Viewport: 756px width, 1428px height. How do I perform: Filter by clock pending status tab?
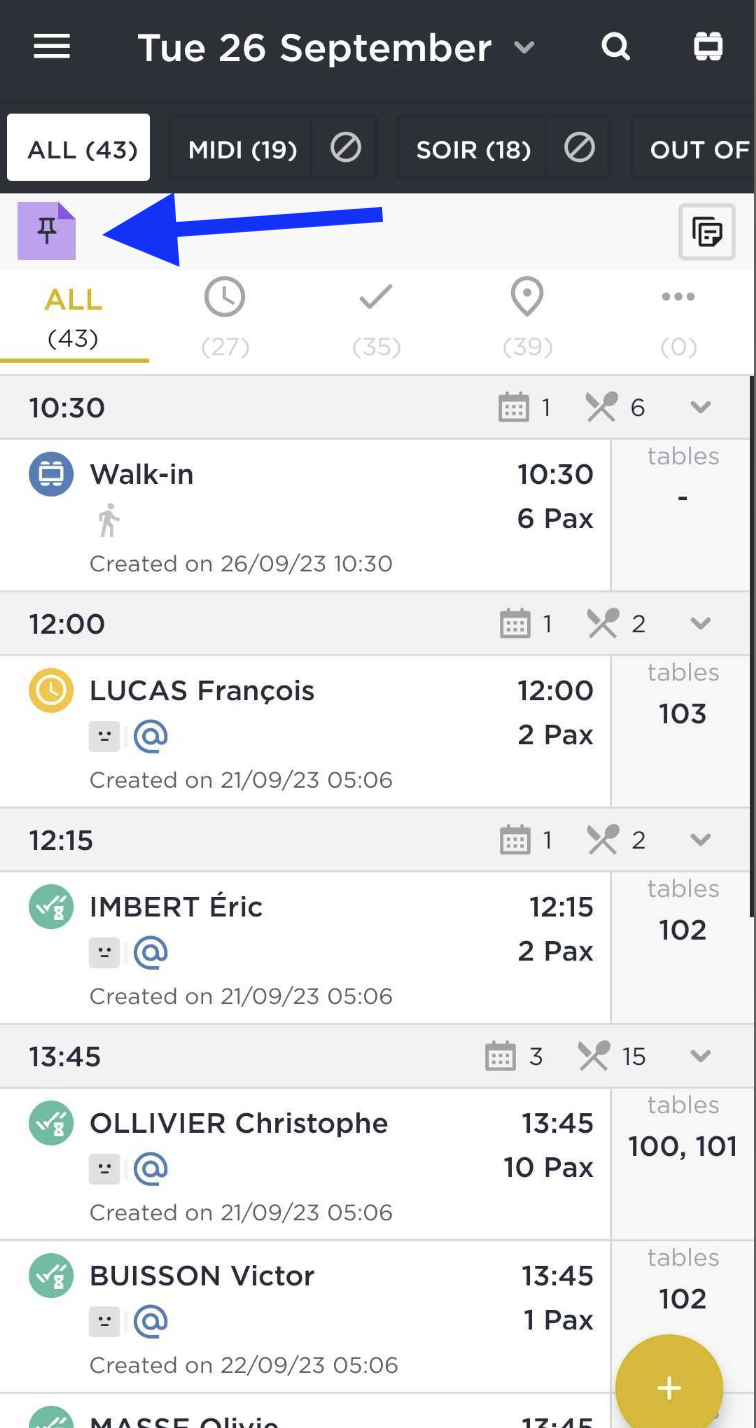tap(225, 318)
